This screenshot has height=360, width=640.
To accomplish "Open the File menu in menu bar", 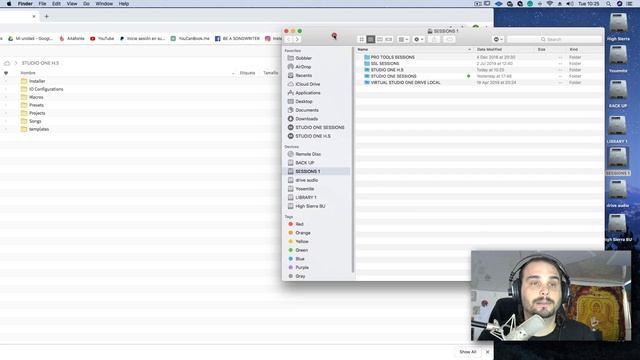I will click(x=42, y=4).
